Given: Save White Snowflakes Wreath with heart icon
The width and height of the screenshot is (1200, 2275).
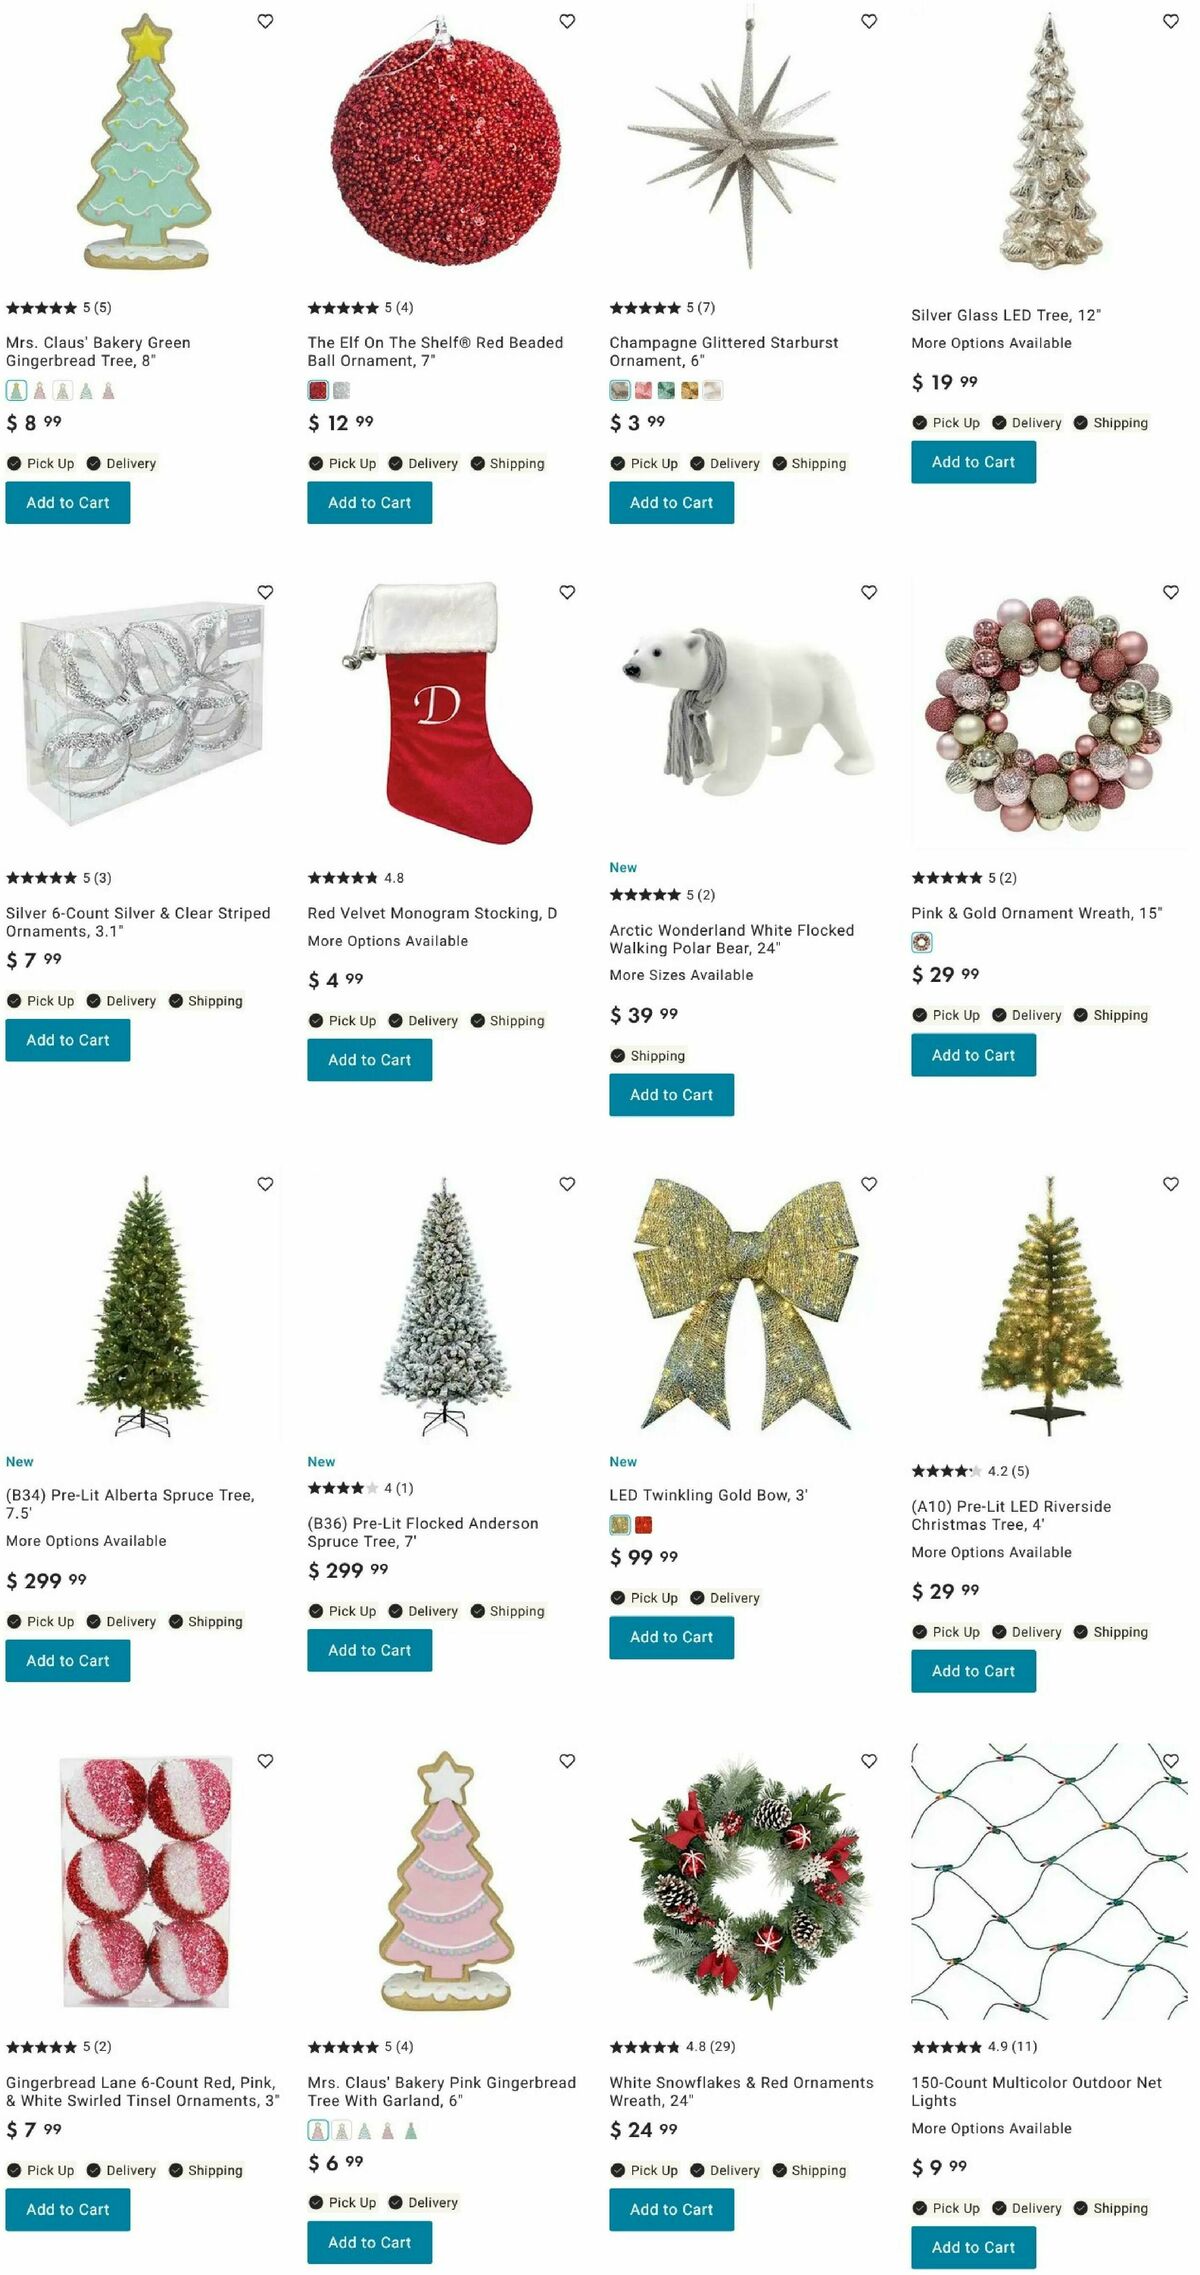Looking at the screenshot, I should point(869,1761).
